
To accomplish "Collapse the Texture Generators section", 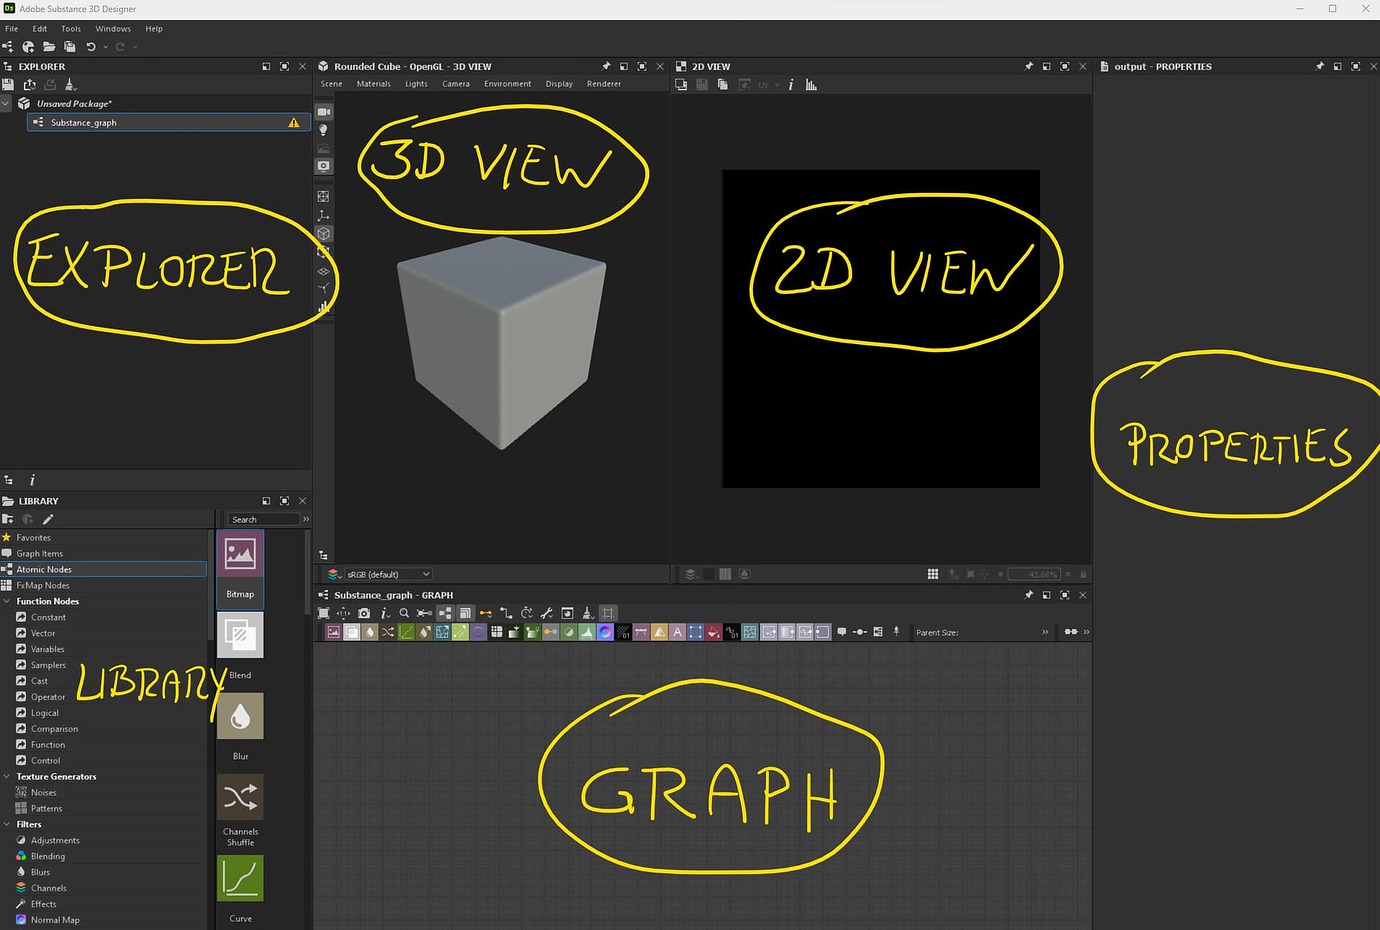I will 8,776.
